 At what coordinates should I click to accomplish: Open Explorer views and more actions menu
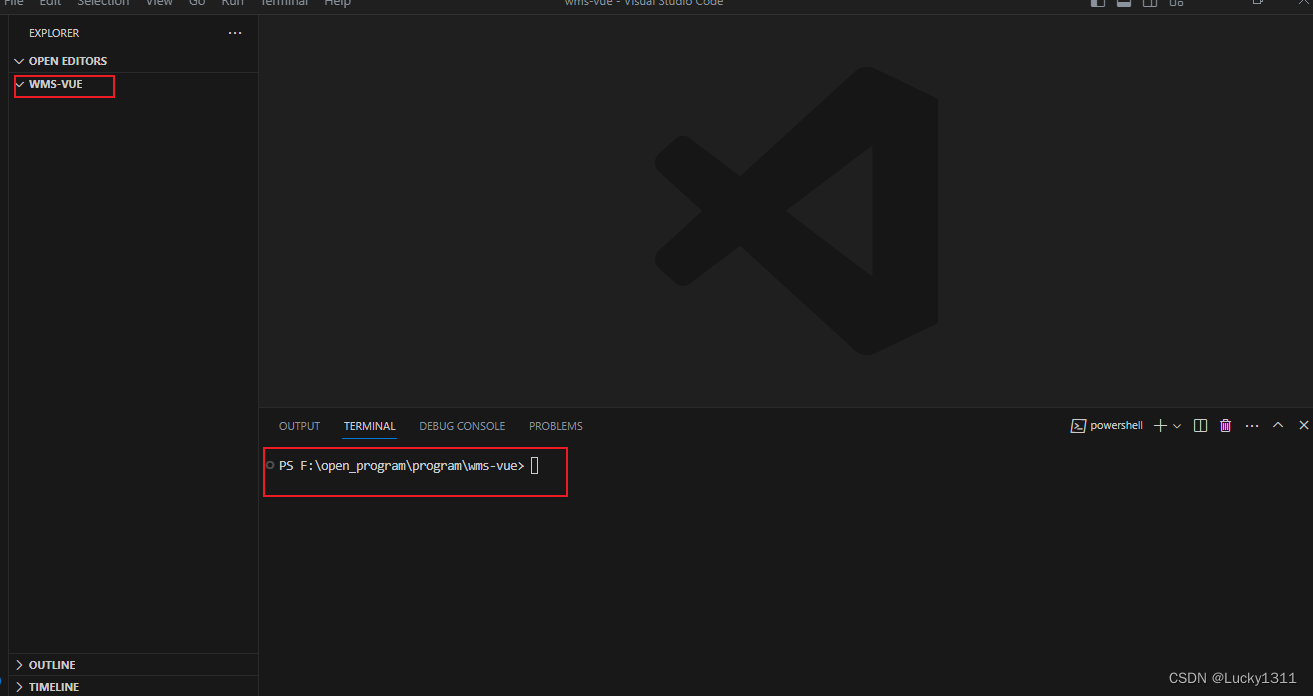coord(235,33)
